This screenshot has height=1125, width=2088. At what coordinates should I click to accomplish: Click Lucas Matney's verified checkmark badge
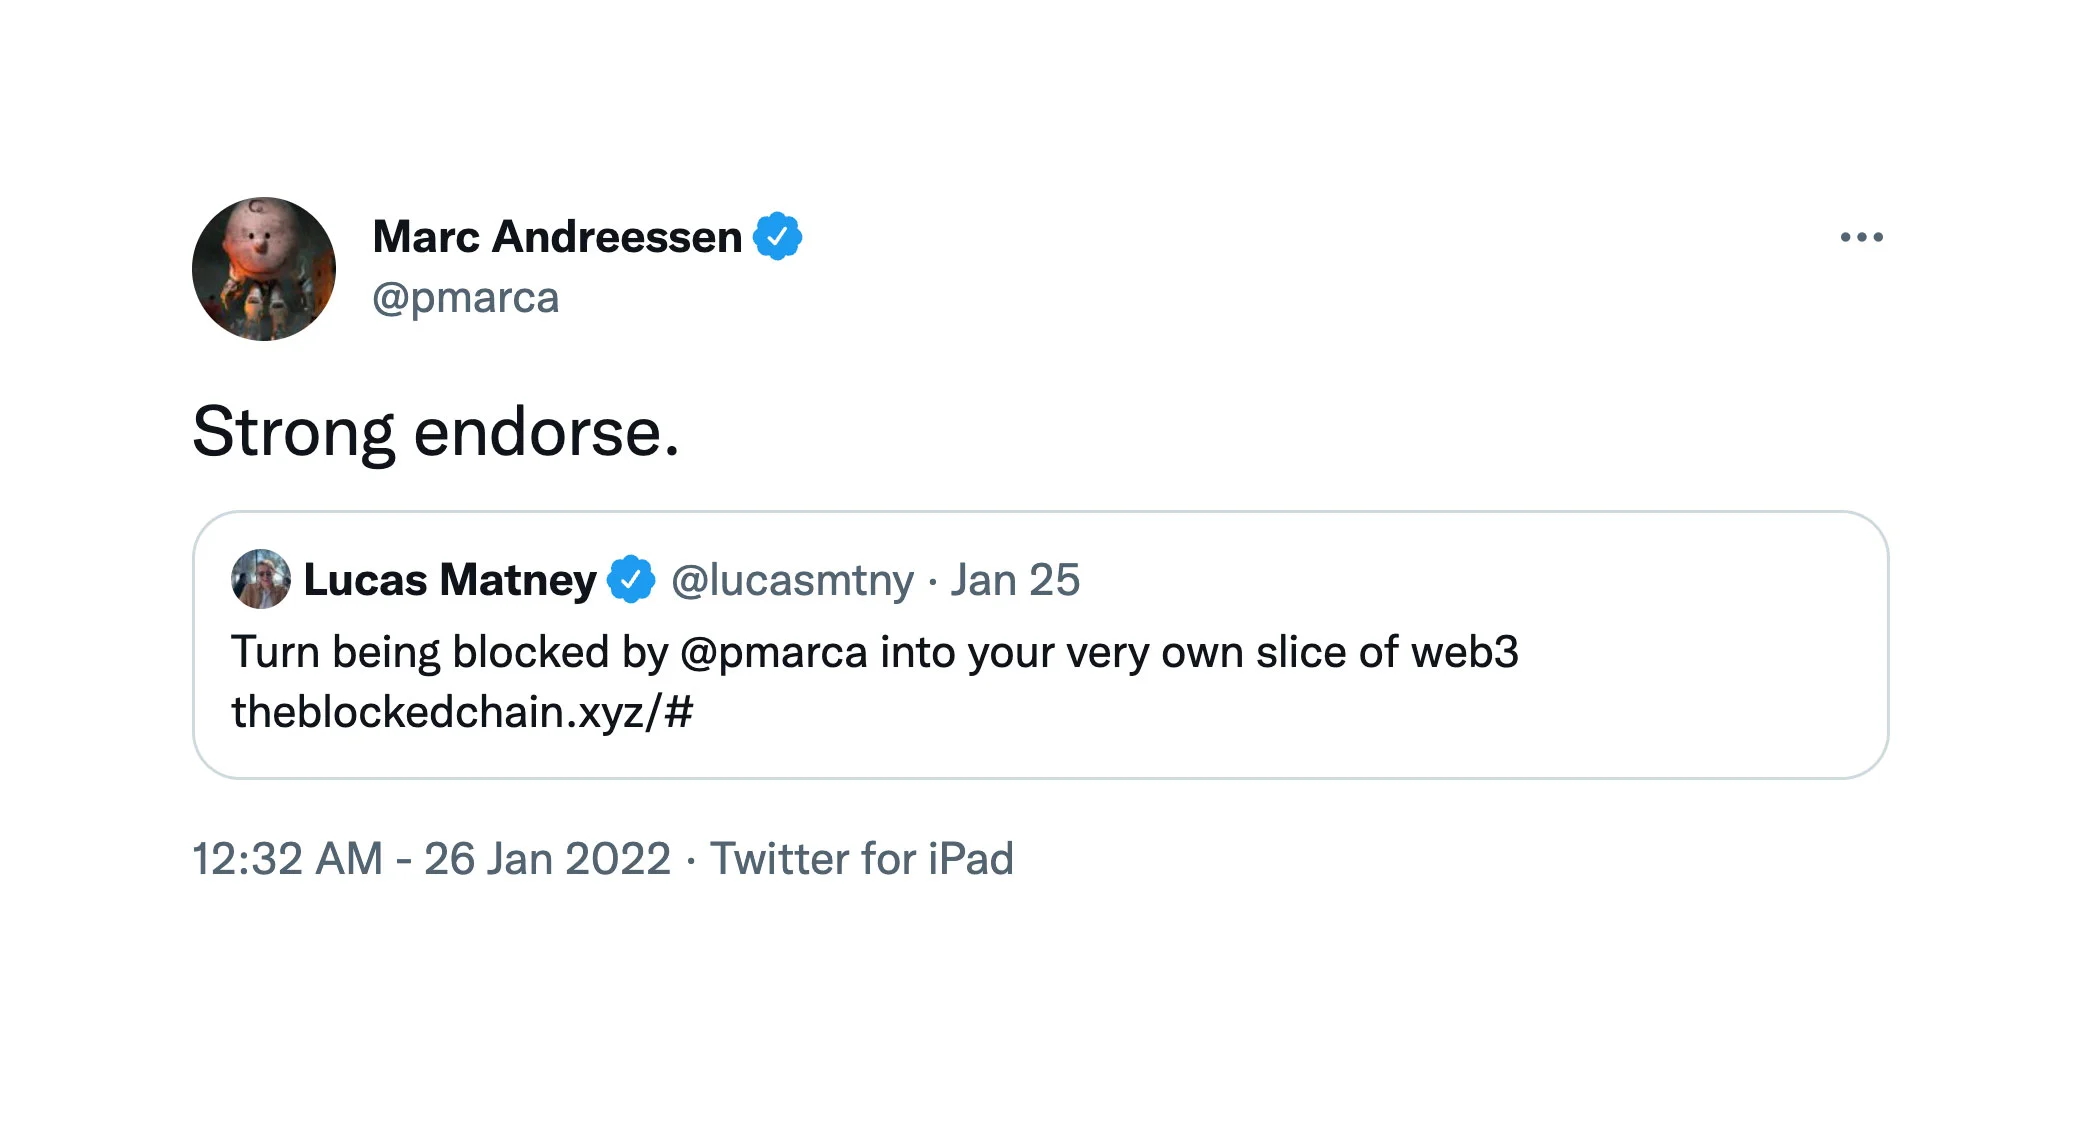click(631, 580)
